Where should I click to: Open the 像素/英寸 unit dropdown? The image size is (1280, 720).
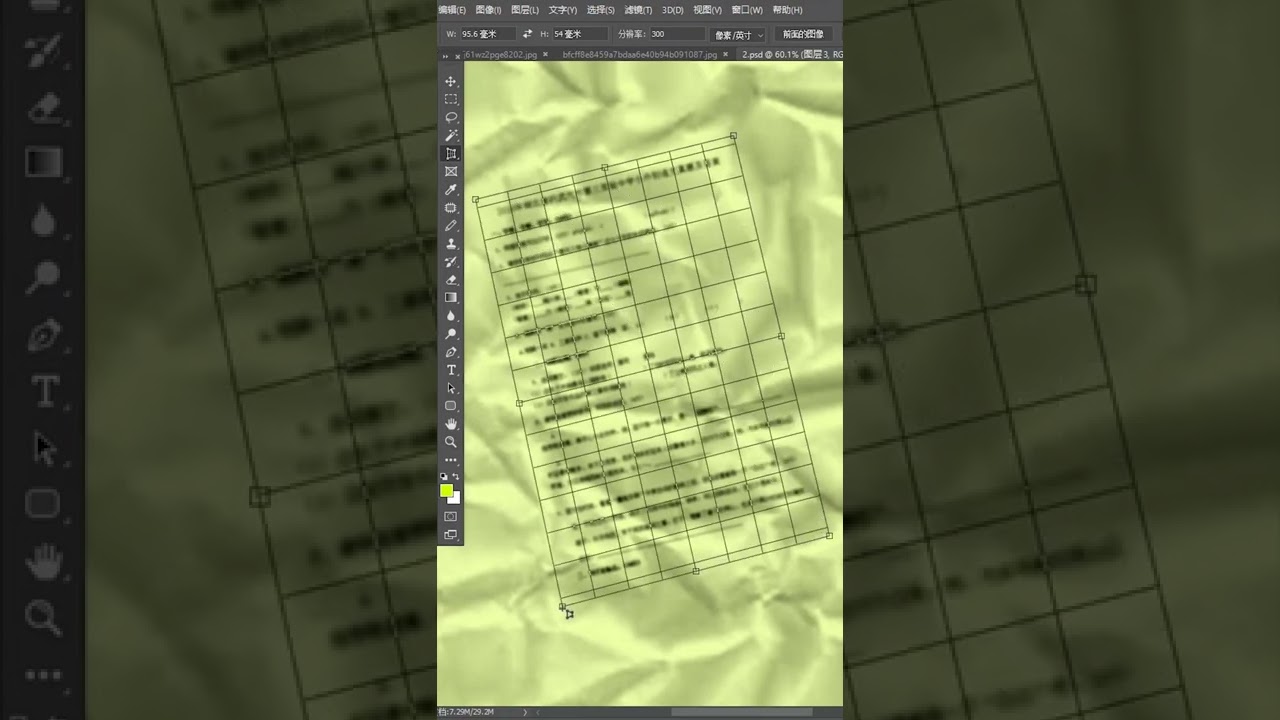pos(738,34)
